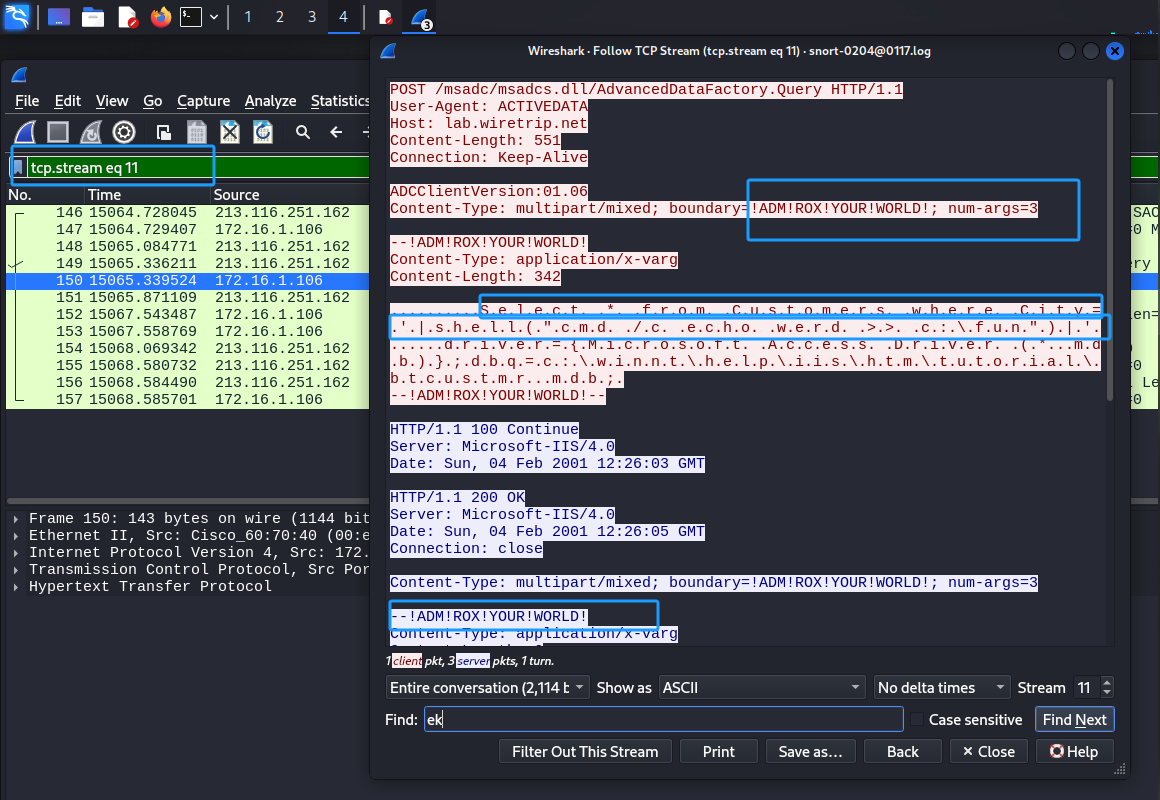This screenshot has width=1160, height=800.
Task: Switch to workspace 1
Action: pyautogui.click(x=248, y=17)
